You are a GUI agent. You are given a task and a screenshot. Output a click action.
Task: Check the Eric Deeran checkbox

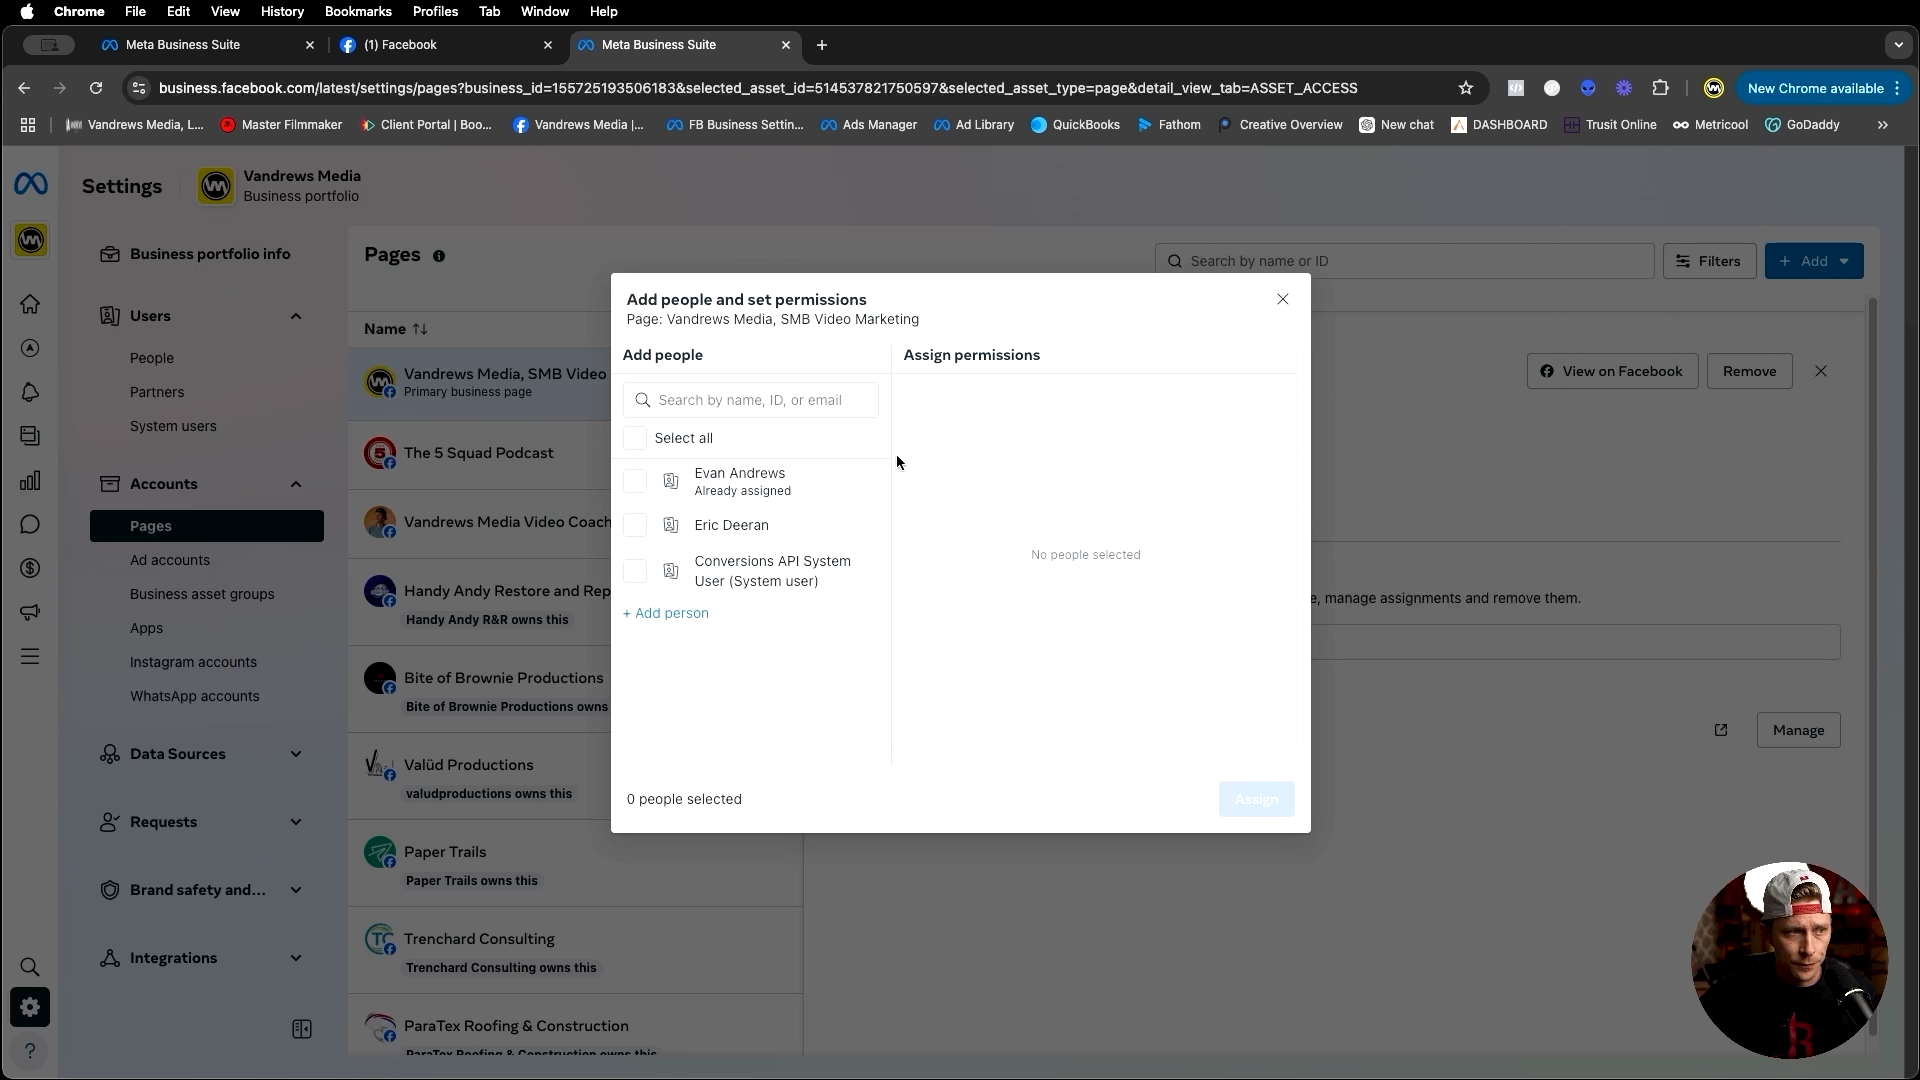point(635,525)
